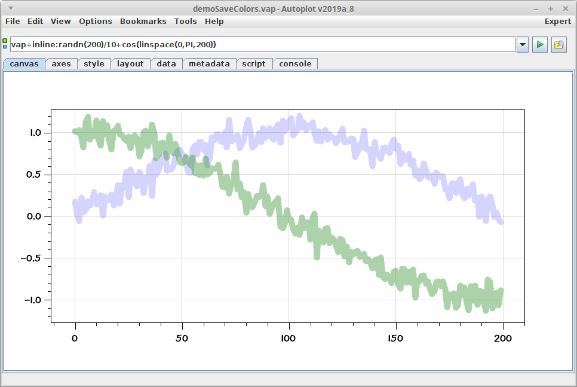Switch to the console tab
Image resolution: width=577 pixels, height=387 pixels.
(x=295, y=64)
